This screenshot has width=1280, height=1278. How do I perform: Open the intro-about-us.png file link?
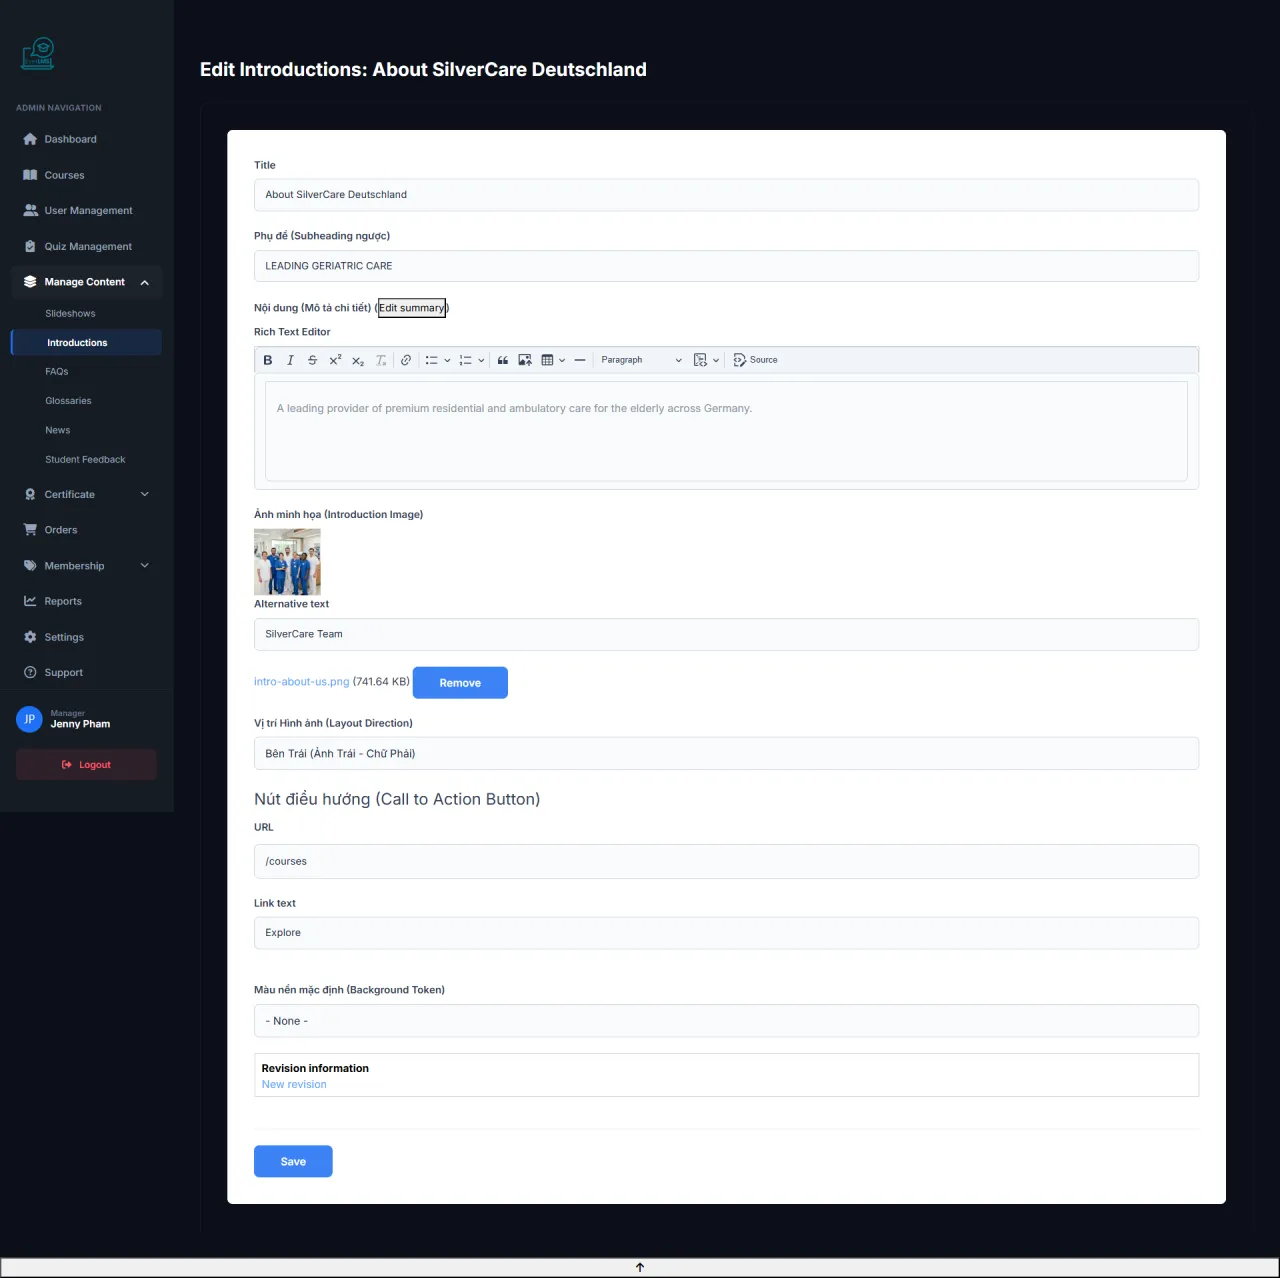click(x=302, y=682)
